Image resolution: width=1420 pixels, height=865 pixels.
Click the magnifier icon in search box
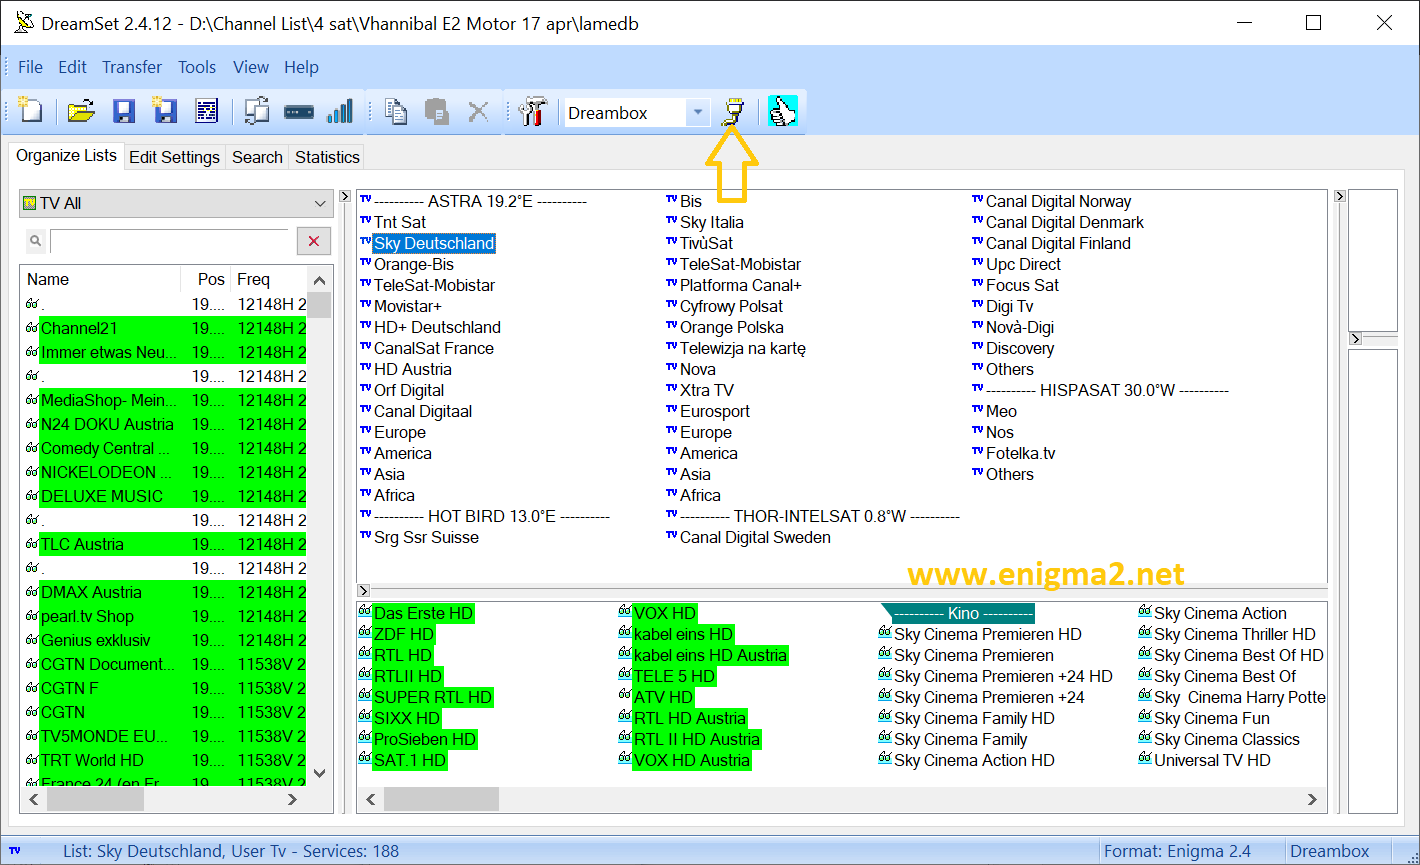pyautogui.click(x=35, y=241)
